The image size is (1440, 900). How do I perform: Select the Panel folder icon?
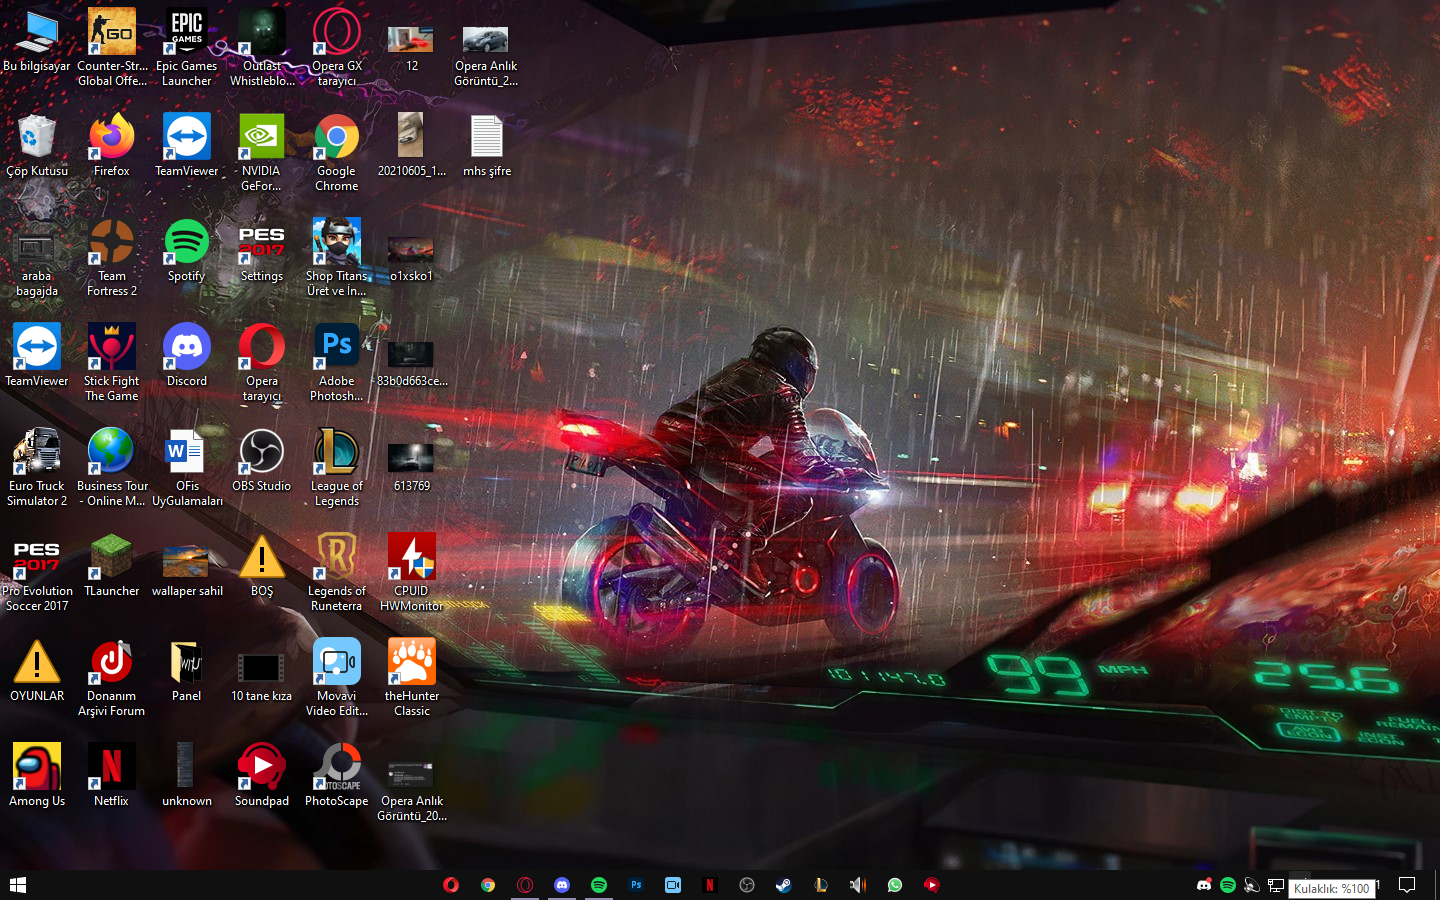(187, 672)
